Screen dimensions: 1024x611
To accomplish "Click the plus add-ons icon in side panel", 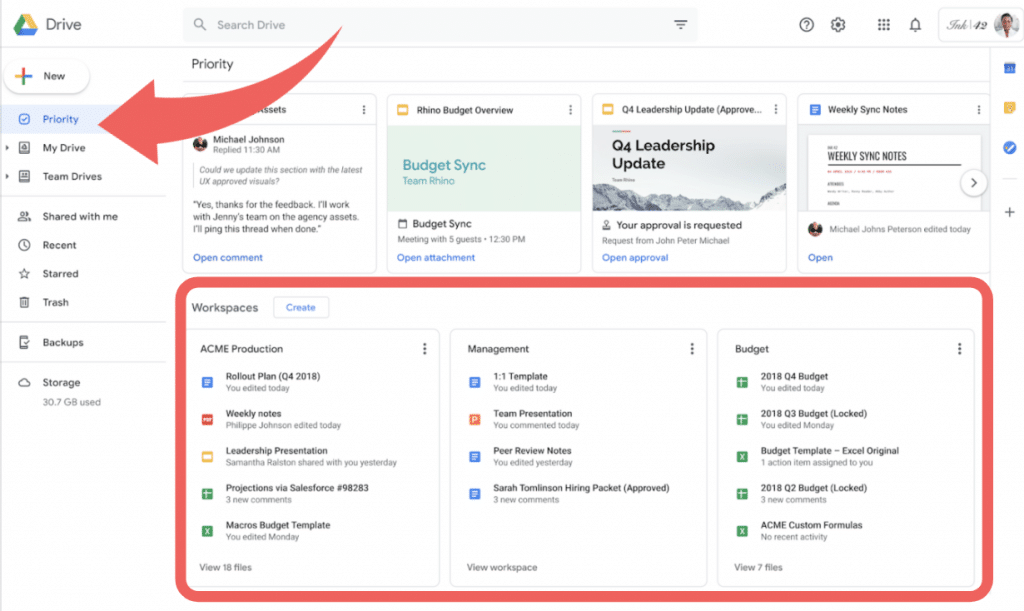I will [1009, 212].
